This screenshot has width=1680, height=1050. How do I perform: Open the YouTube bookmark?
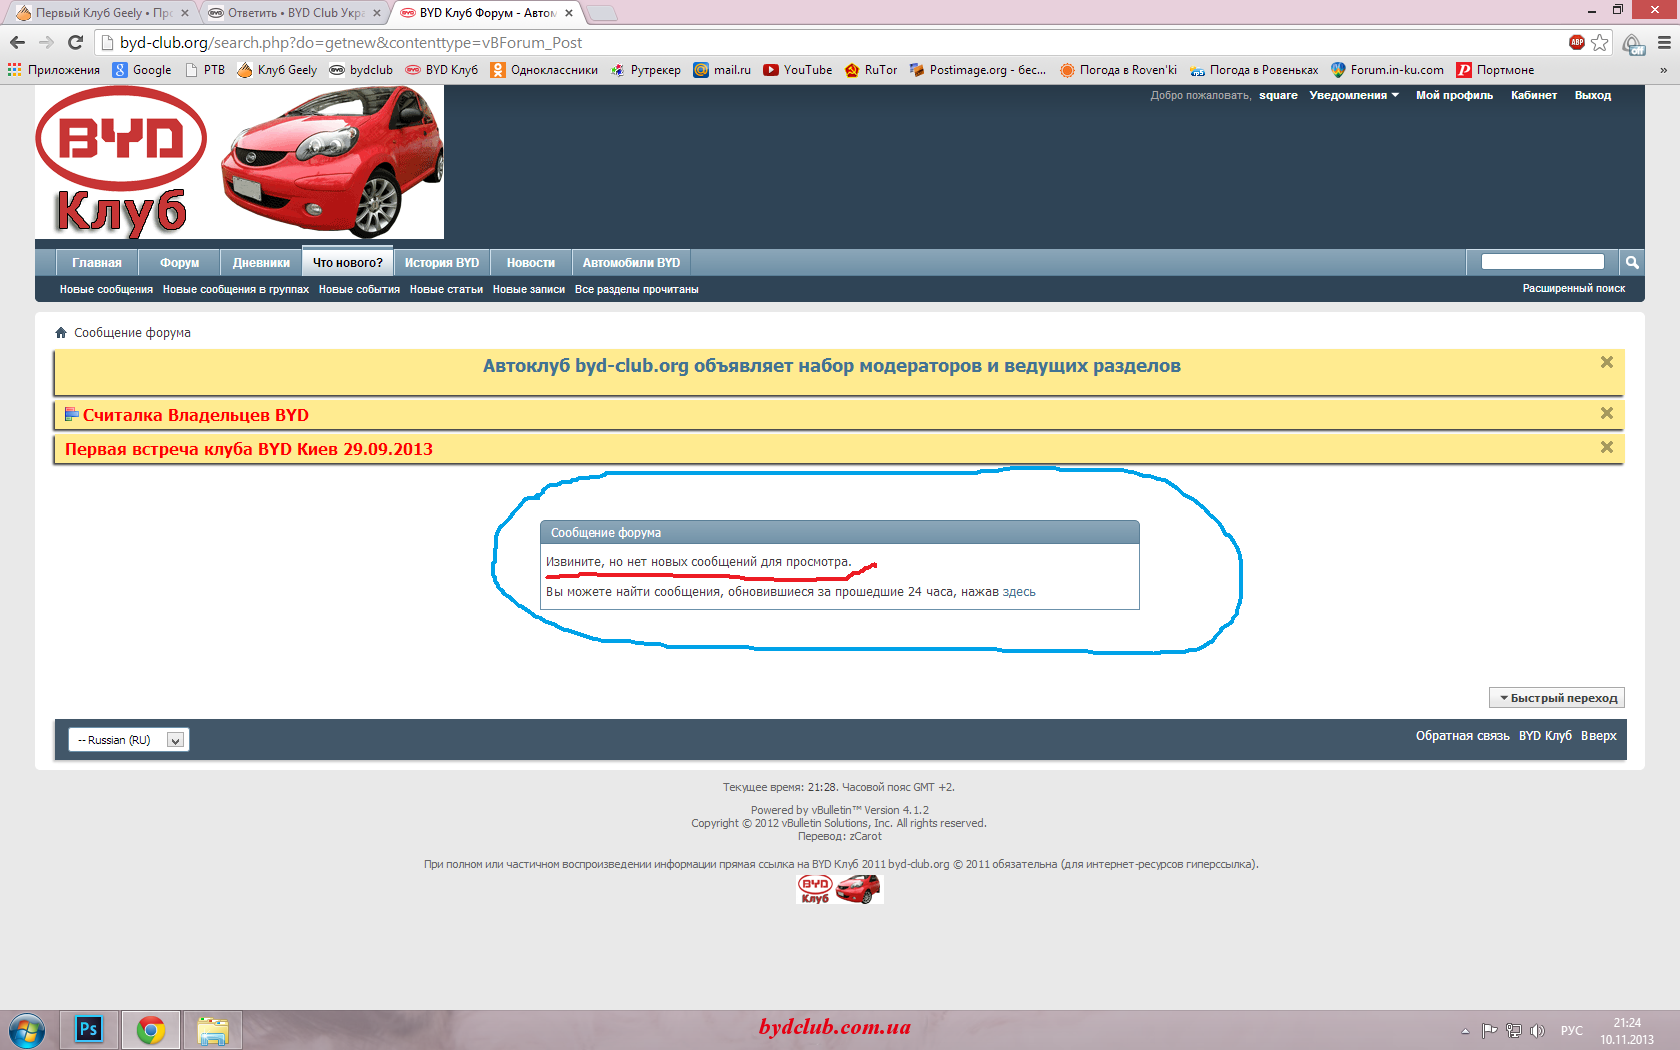tap(797, 70)
